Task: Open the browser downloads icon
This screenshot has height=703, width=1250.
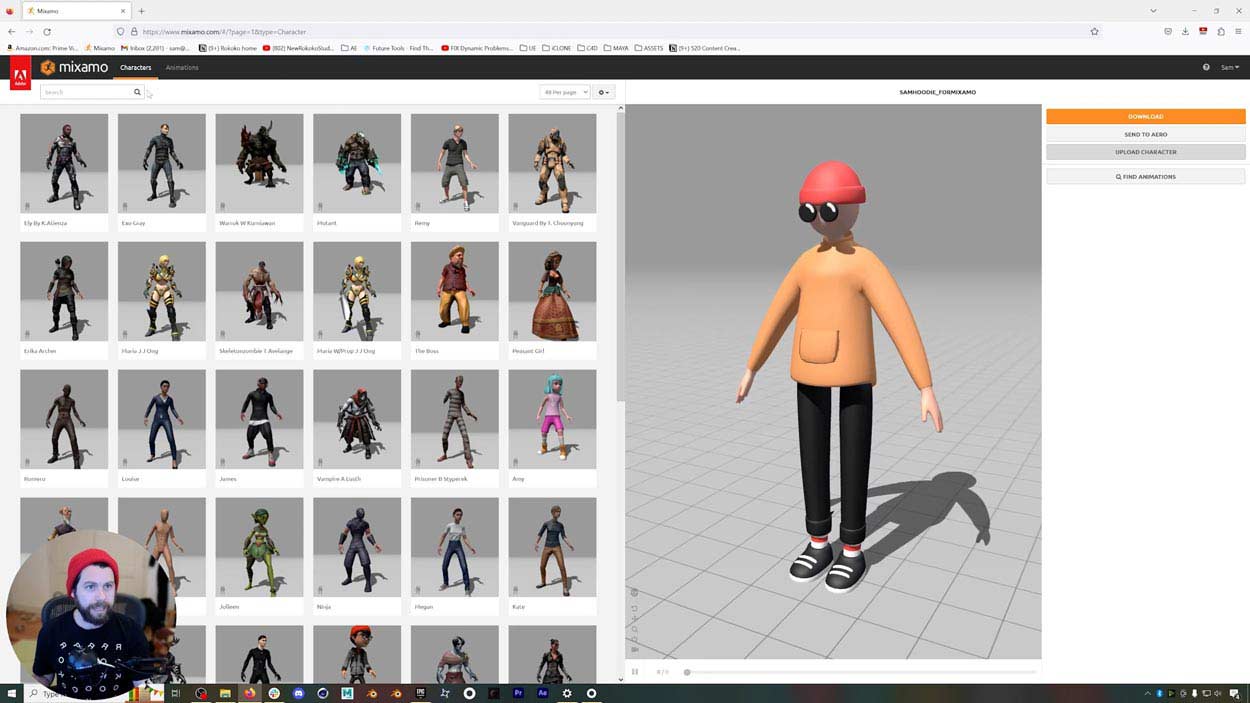Action: coord(1185,31)
